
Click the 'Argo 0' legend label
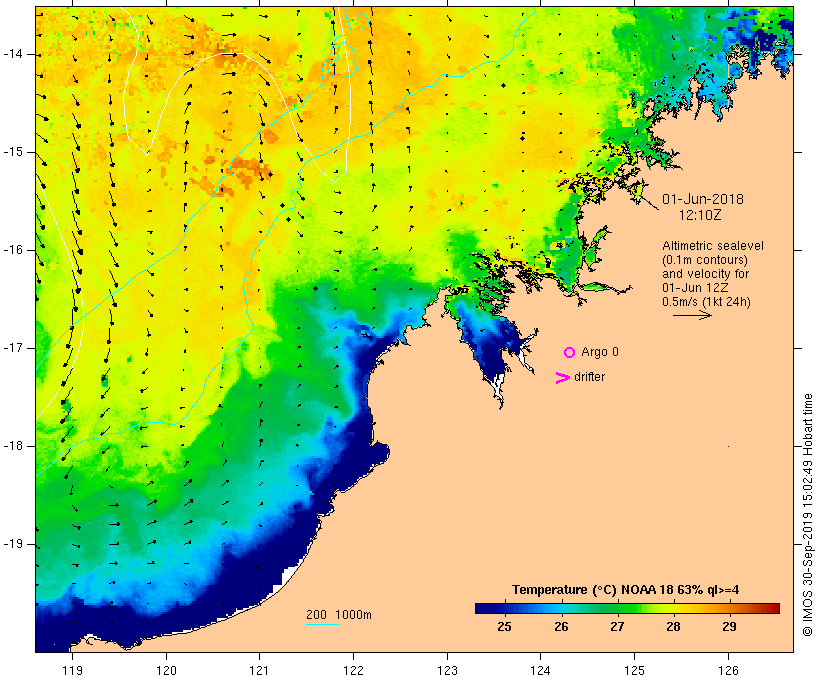pos(600,352)
